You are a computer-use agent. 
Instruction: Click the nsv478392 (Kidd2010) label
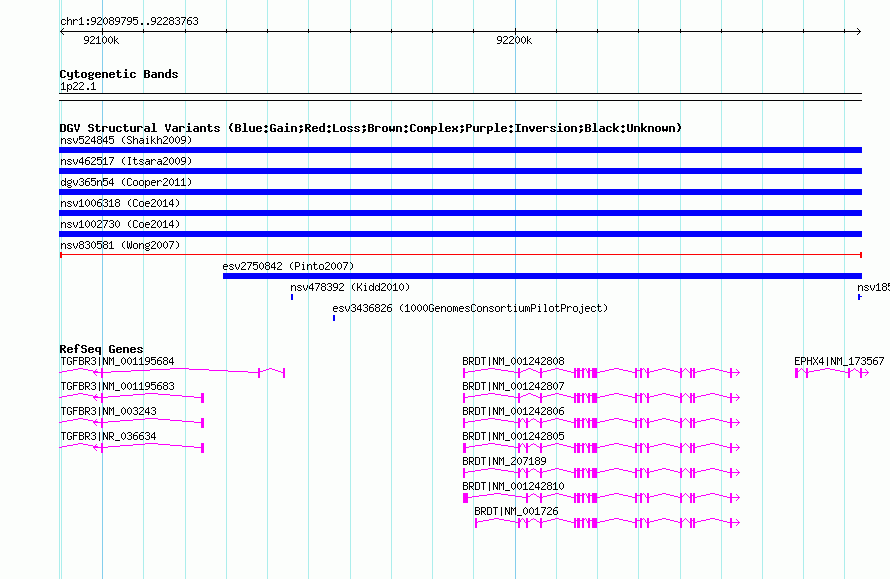coord(350,287)
